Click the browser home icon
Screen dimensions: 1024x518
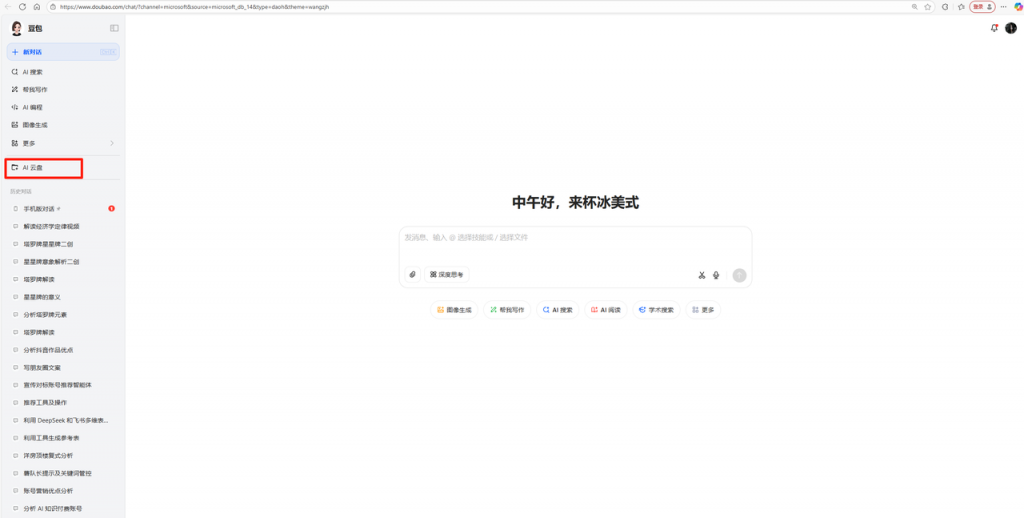(37, 7)
